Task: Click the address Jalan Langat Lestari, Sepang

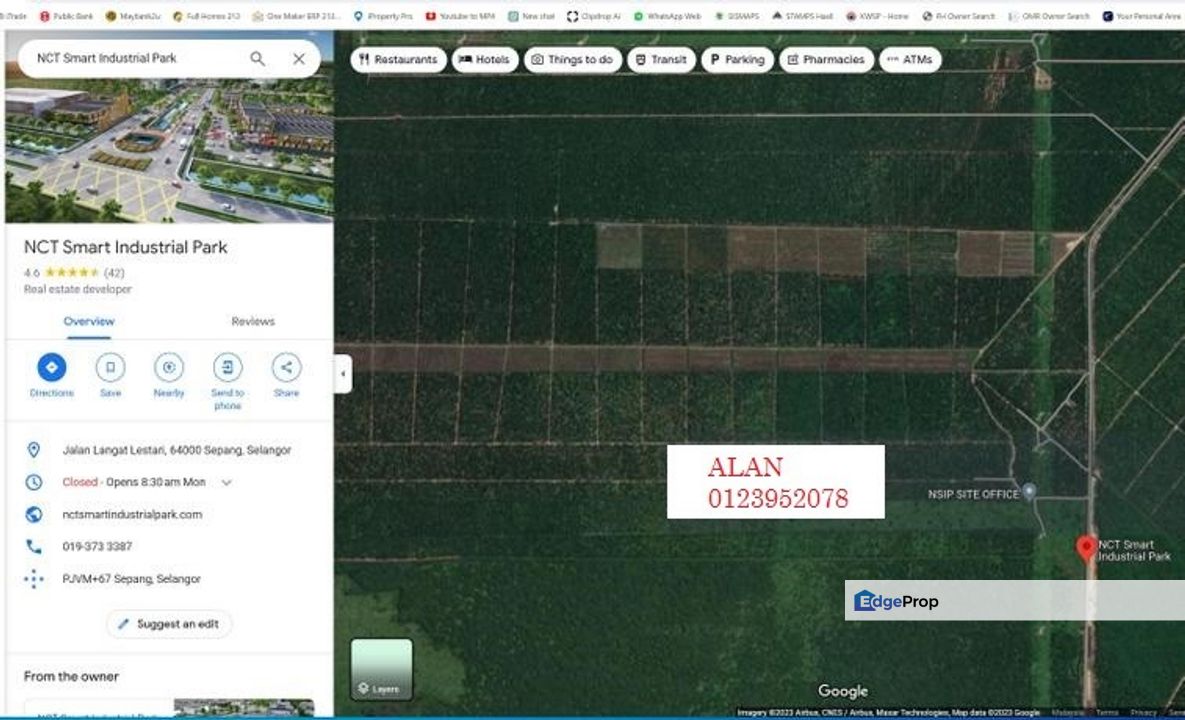Action: coord(177,450)
